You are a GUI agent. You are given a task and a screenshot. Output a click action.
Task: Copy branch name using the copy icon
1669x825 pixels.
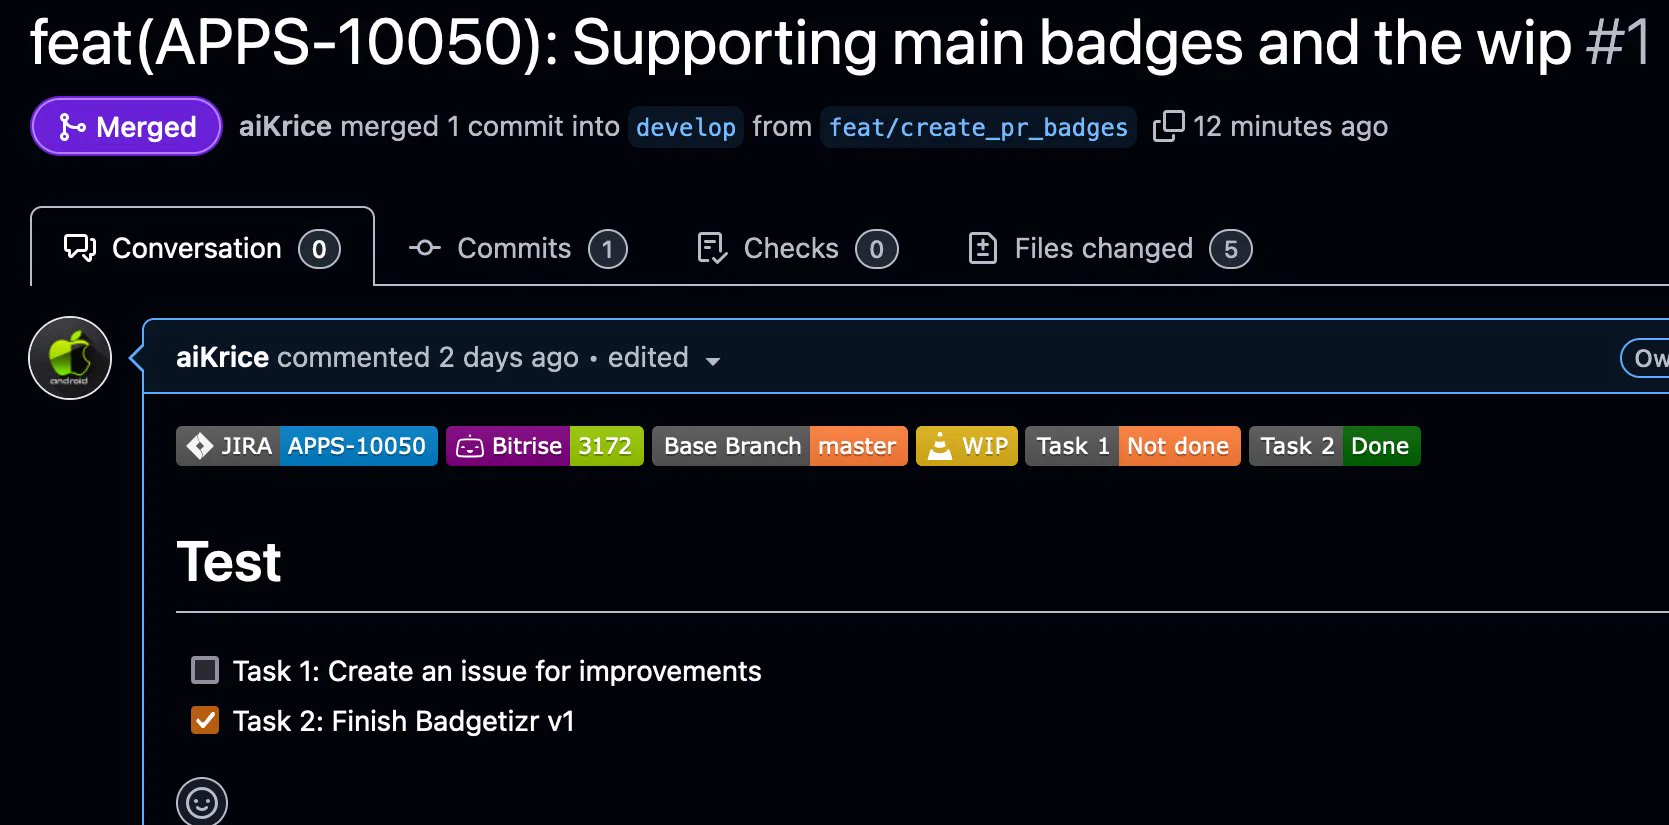click(1168, 127)
